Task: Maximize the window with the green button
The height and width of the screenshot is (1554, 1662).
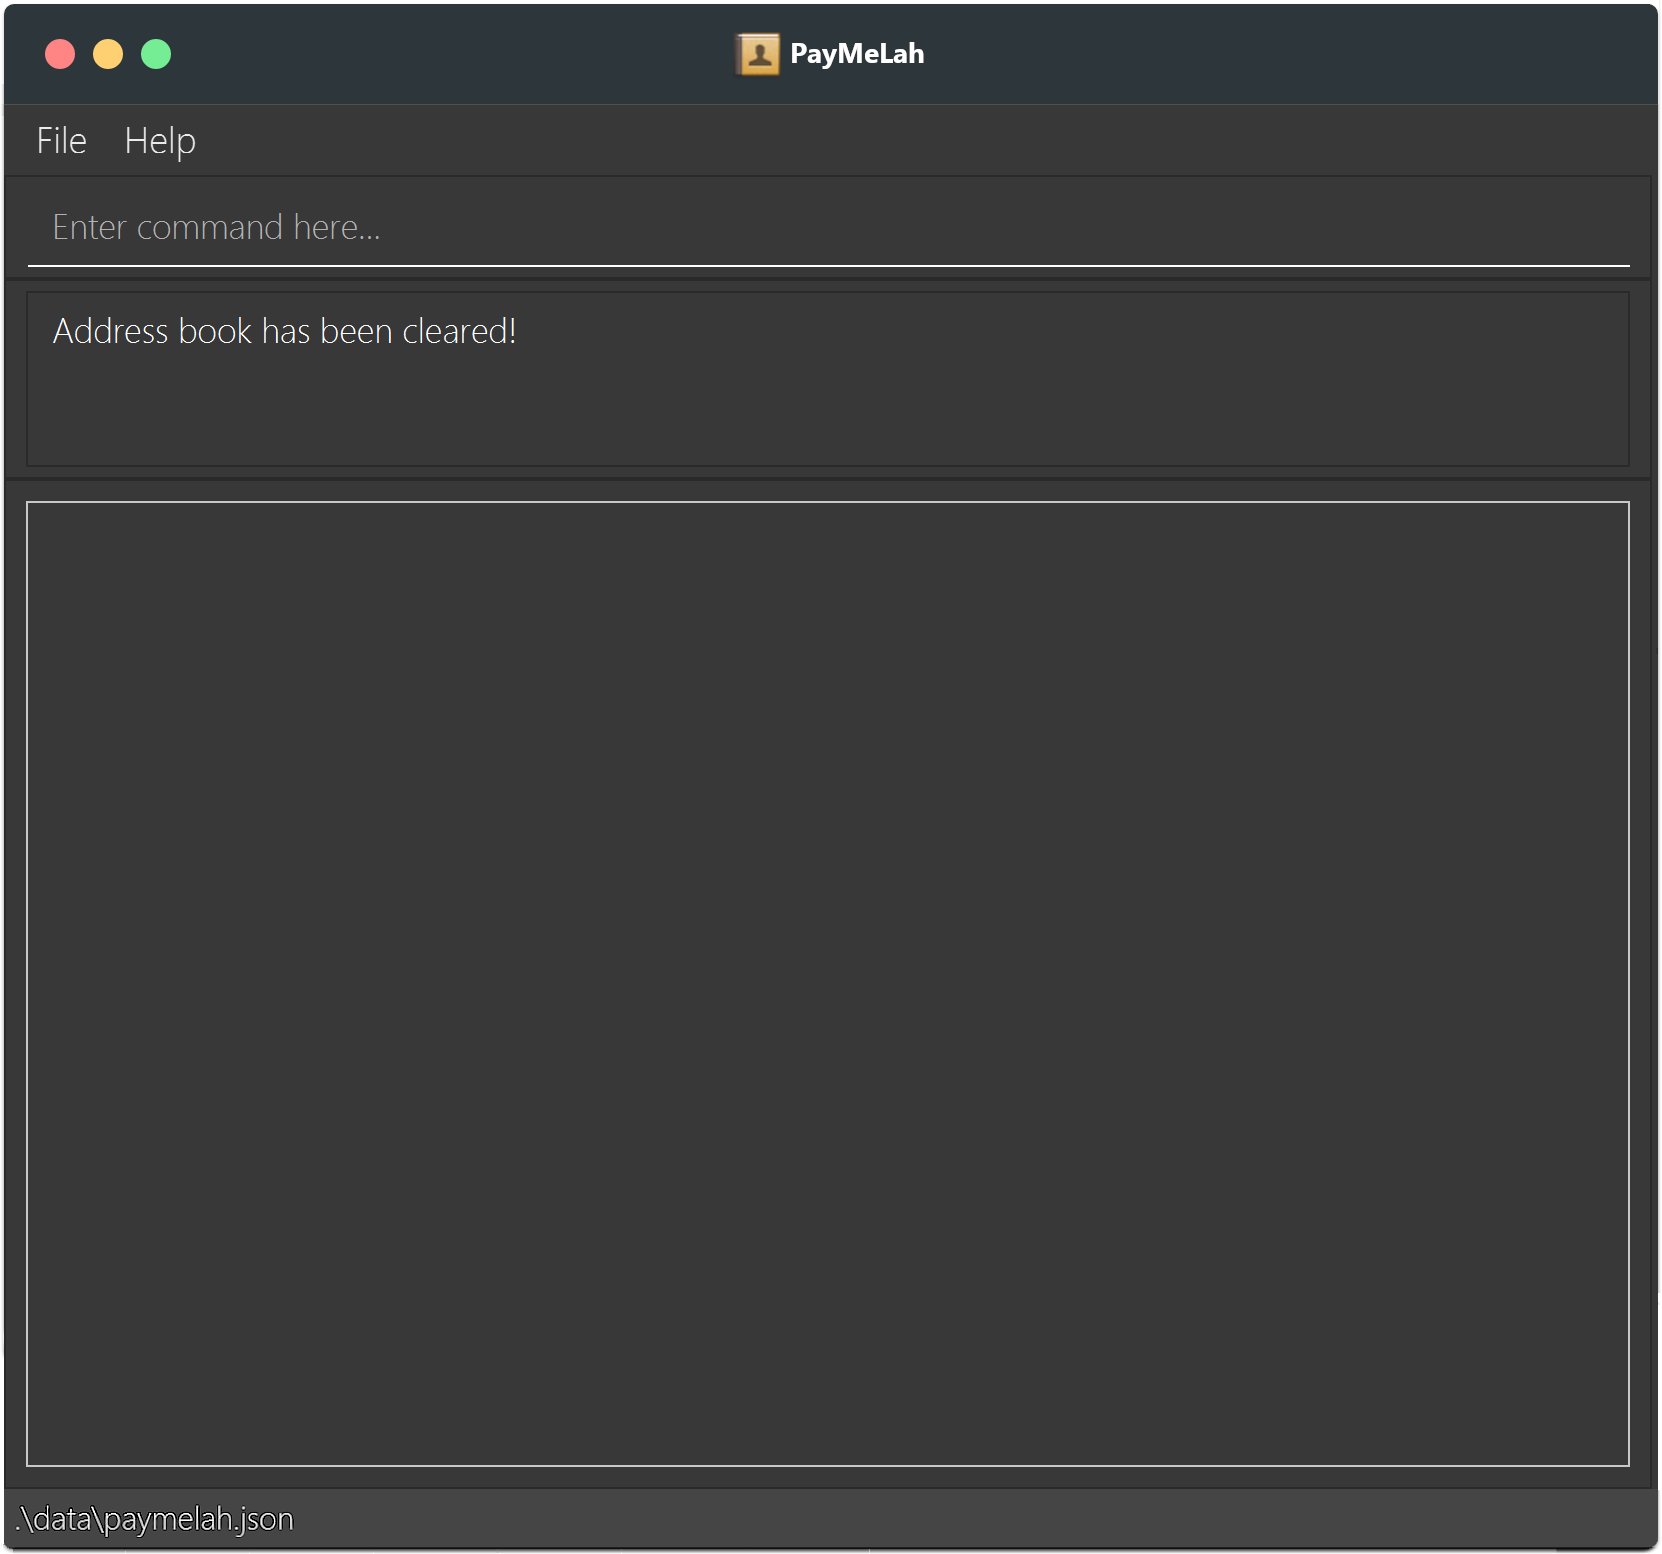Action: point(156,54)
